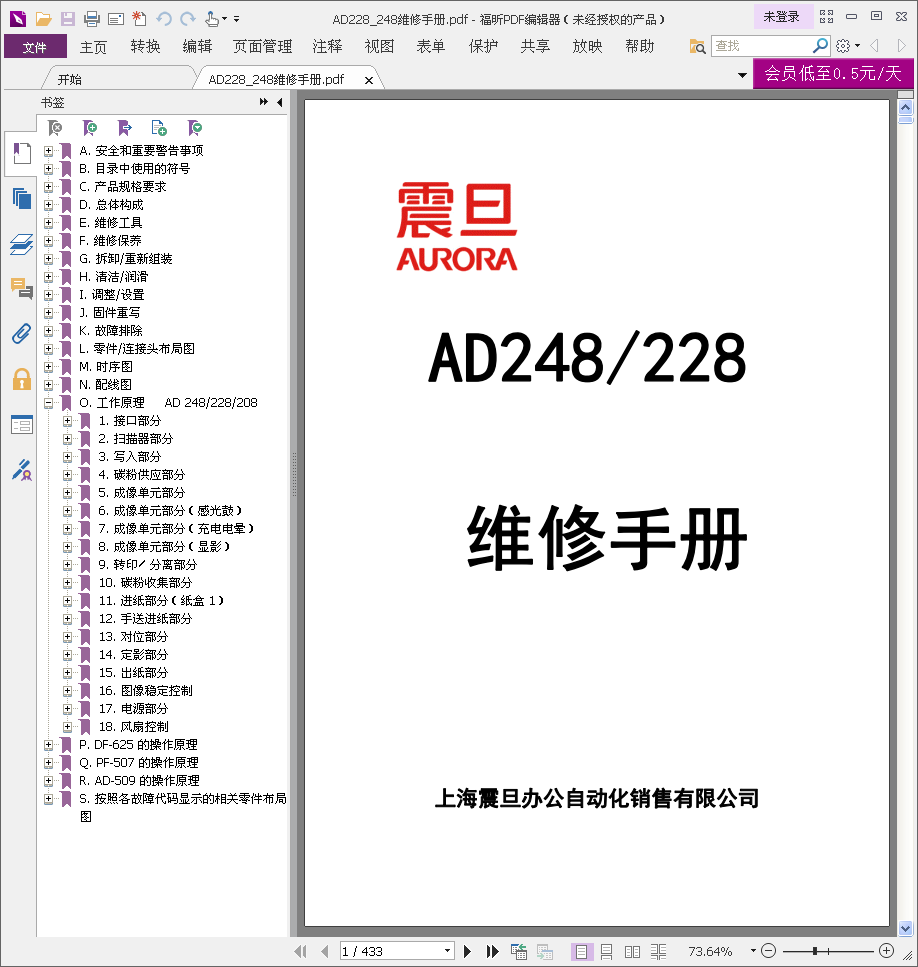918x967 pixels.
Task: Close the AD228_248维修手册.pdf tab
Action: point(369,80)
